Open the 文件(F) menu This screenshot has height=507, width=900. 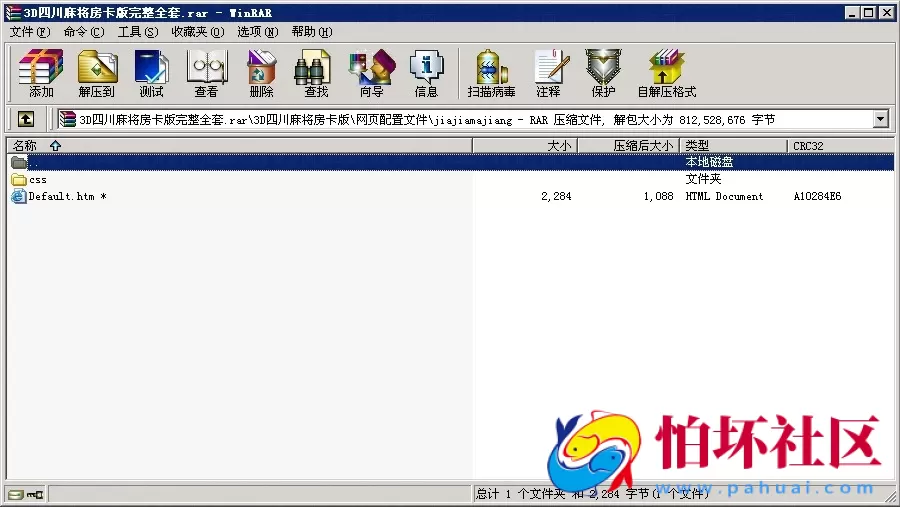pyautogui.click(x=30, y=32)
